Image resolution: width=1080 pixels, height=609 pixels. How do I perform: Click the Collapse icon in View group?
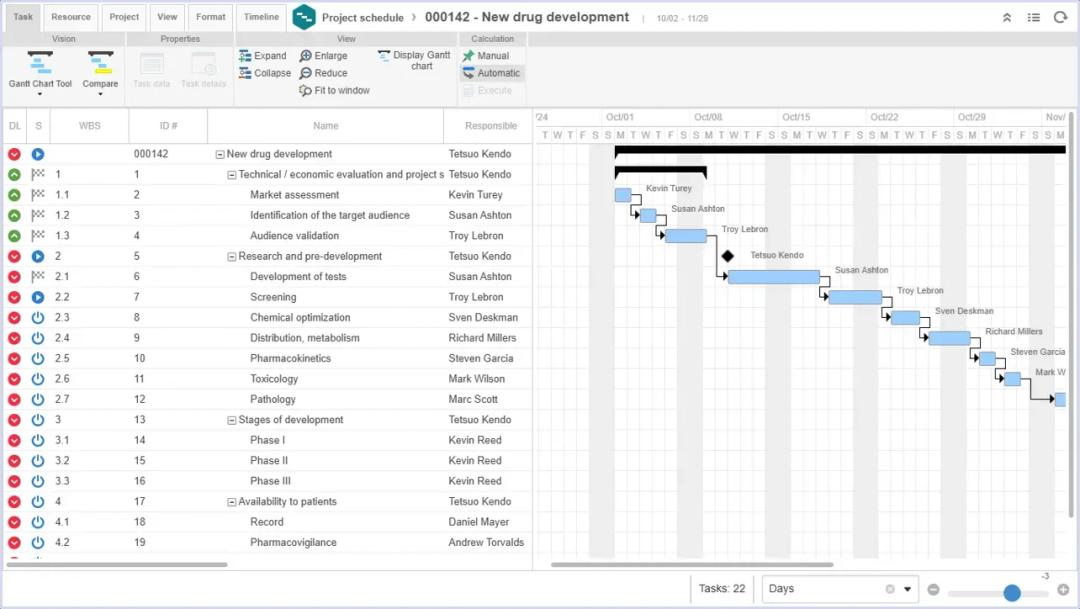tap(245, 73)
